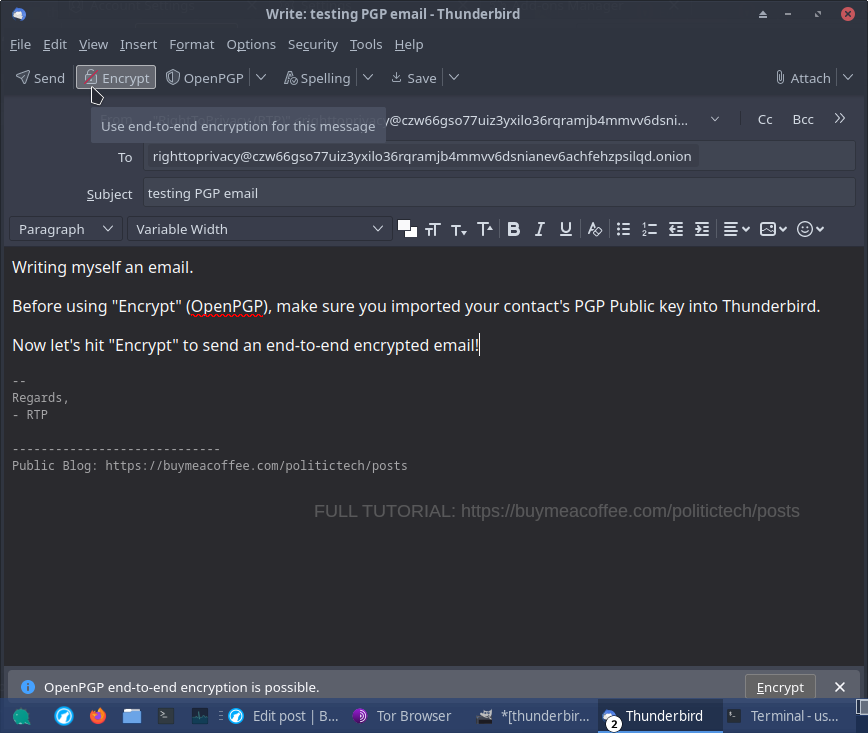The width and height of the screenshot is (868, 733).
Task: Choose text color swatch
Action: click(407, 229)
